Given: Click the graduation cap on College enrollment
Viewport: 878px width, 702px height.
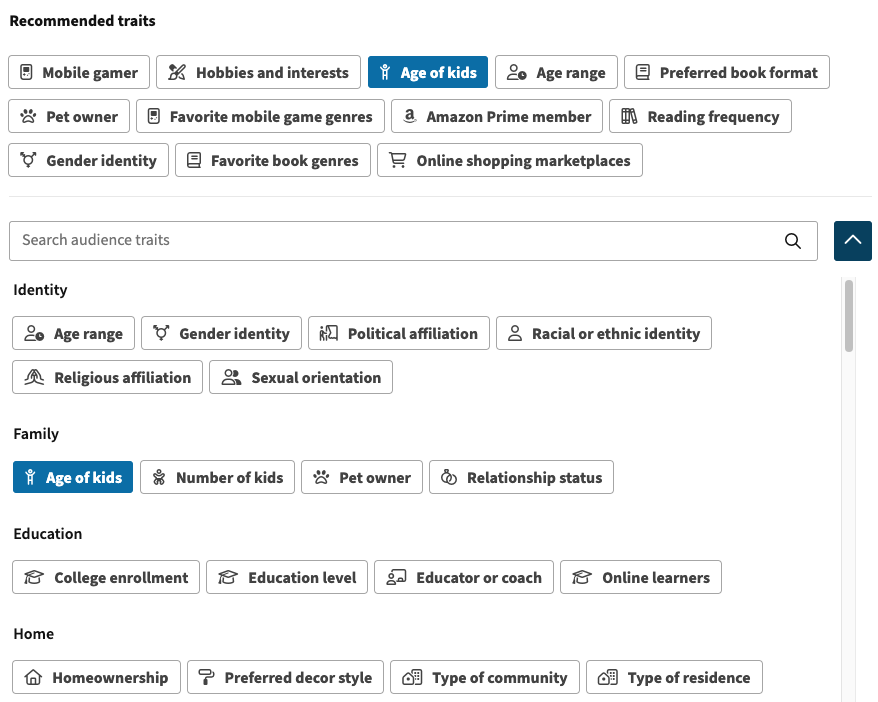Looking at the screenshot, I should [34, 577].
